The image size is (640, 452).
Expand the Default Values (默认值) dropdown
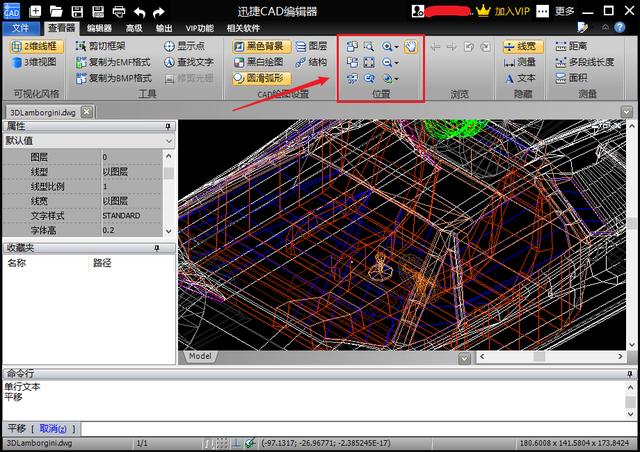coord(169,142)
